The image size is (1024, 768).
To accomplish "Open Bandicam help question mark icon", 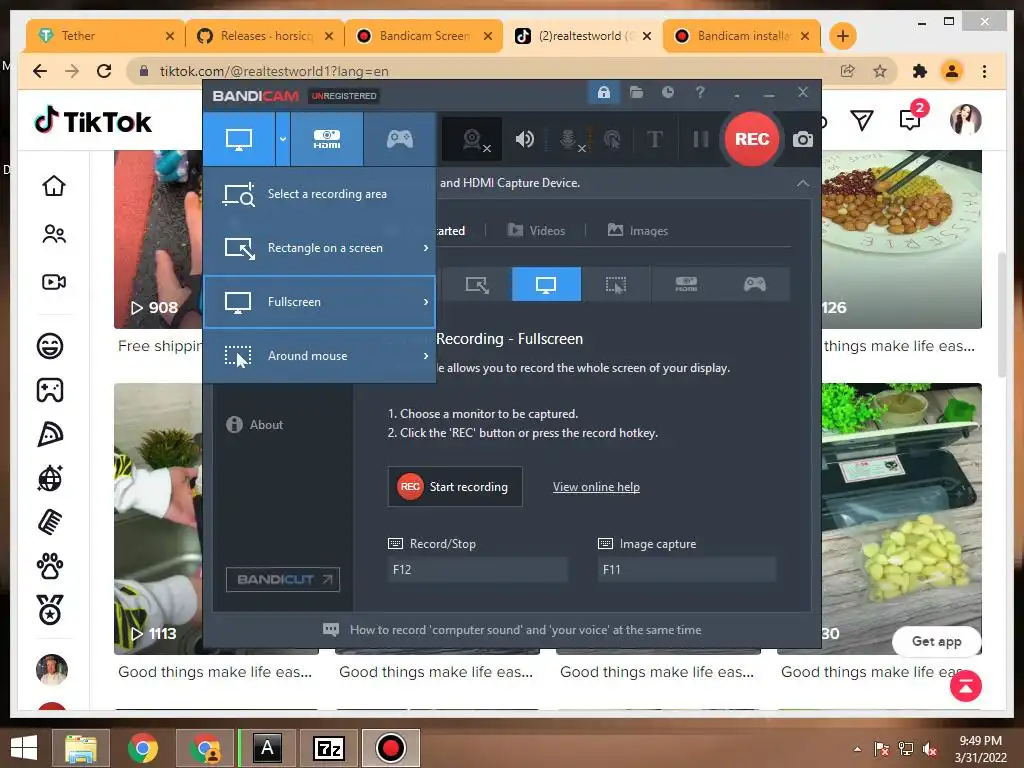I will (700, 93).
